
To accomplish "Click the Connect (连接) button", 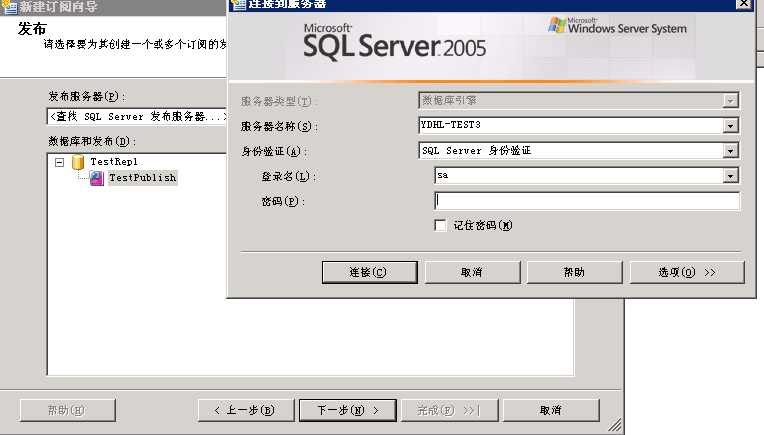I will (369, 272).
